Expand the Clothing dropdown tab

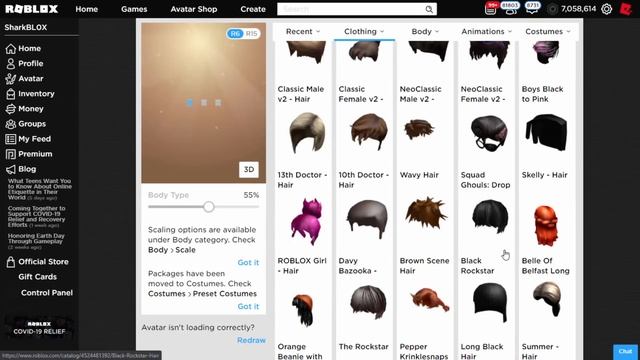pos(364,31)
